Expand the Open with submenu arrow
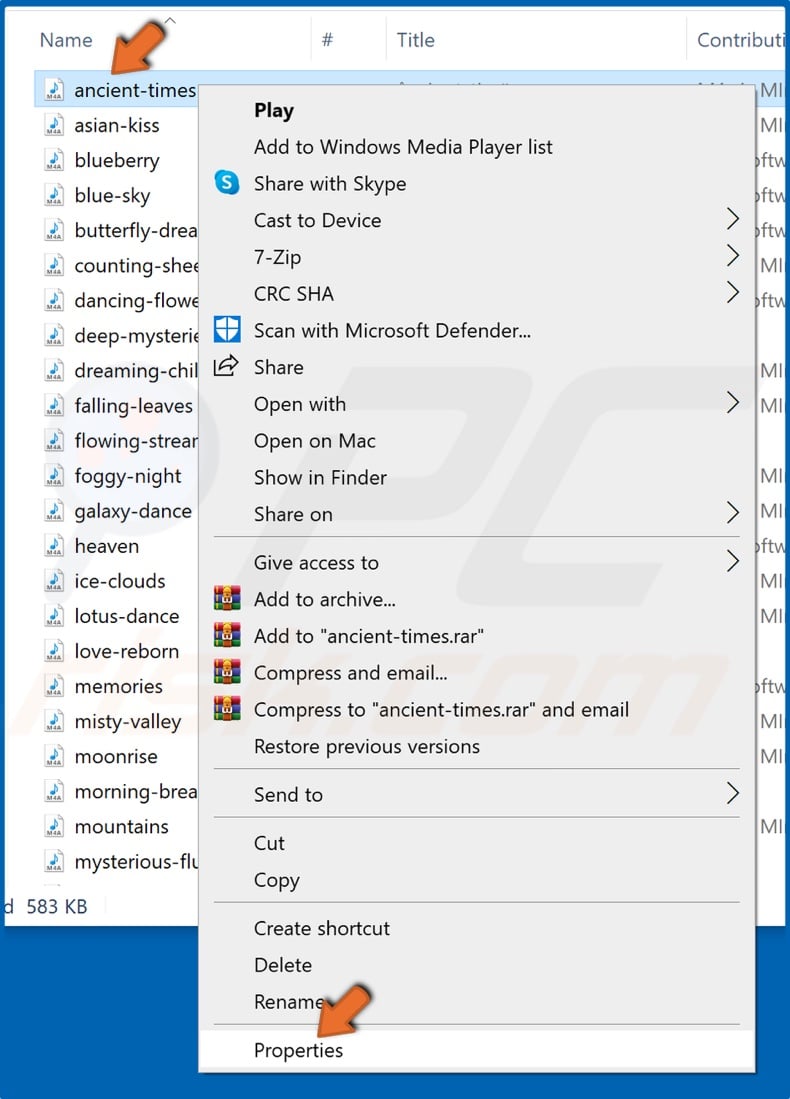The image size is (790, 1099). coord(733,403)
